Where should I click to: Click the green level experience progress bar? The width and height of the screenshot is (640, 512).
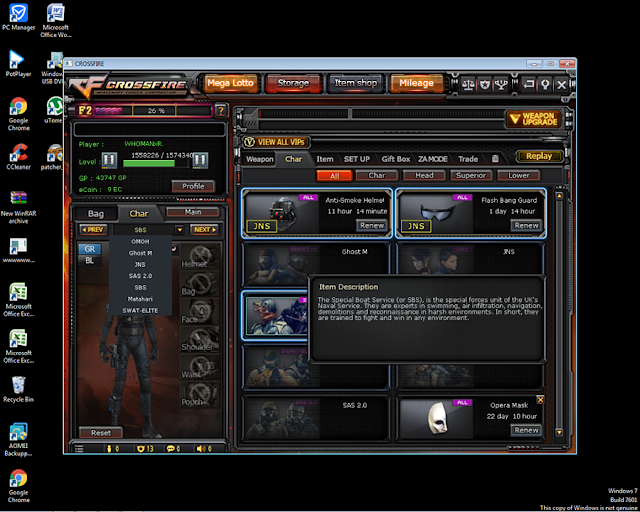[x=155, y=163]
